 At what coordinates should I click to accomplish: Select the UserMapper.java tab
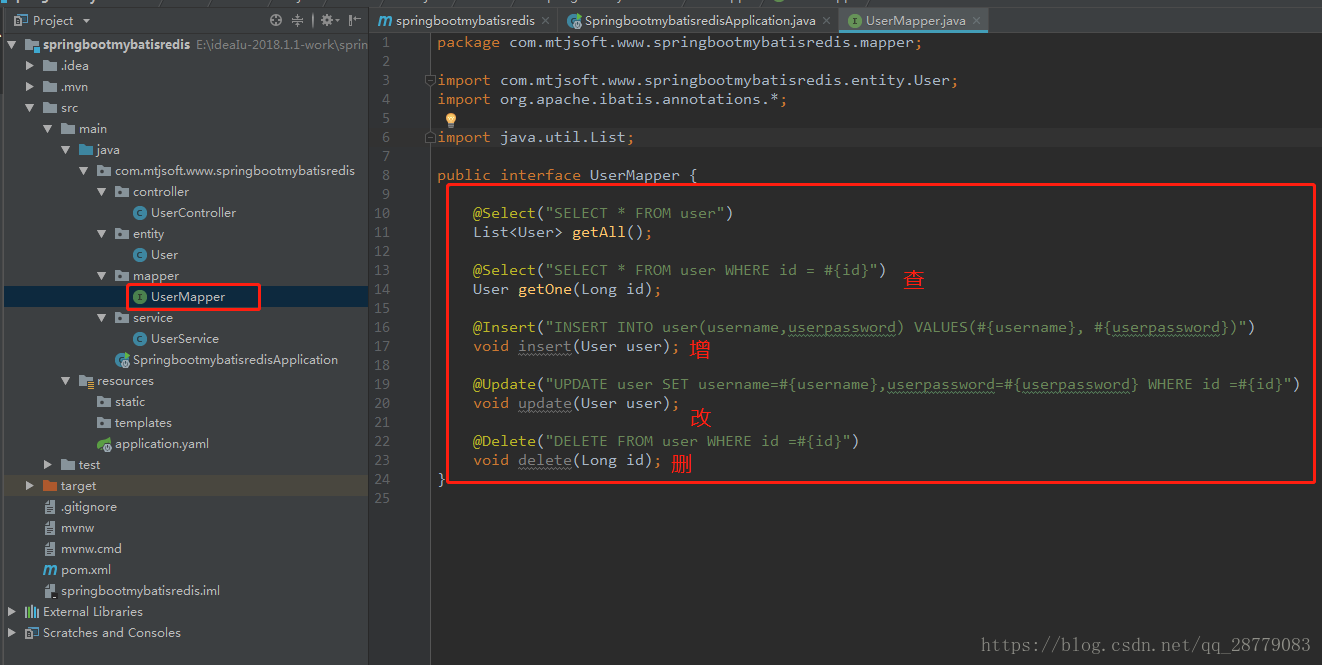click(914, 20)
